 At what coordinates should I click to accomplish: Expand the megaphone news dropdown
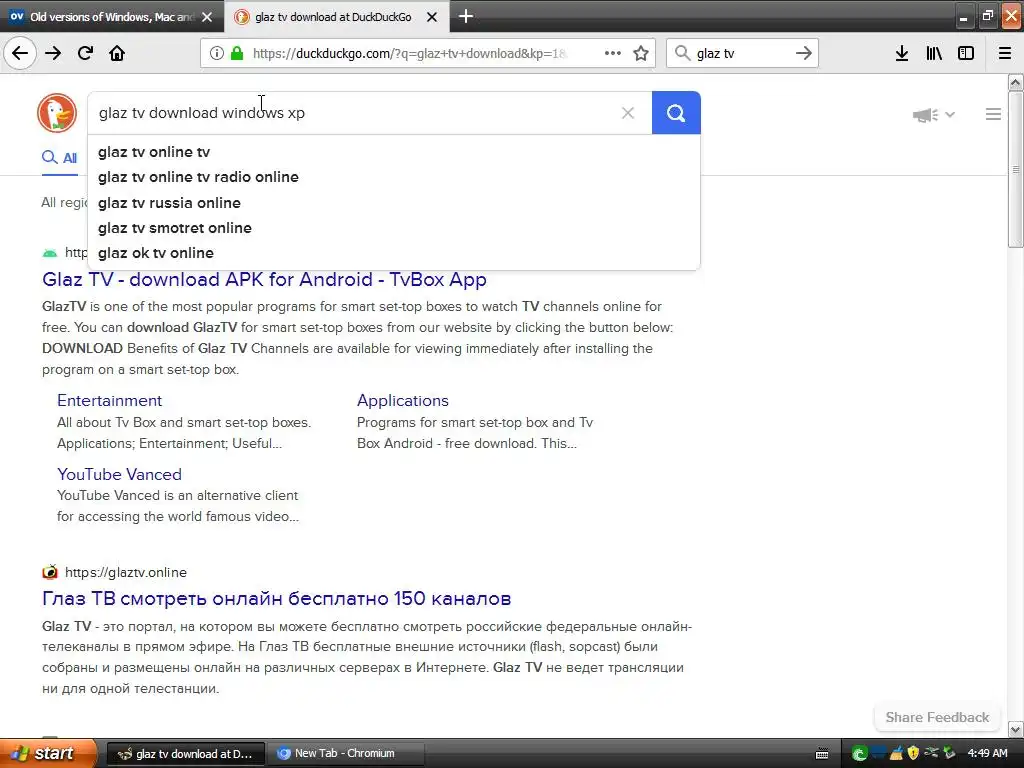click(x=934, y=115)
